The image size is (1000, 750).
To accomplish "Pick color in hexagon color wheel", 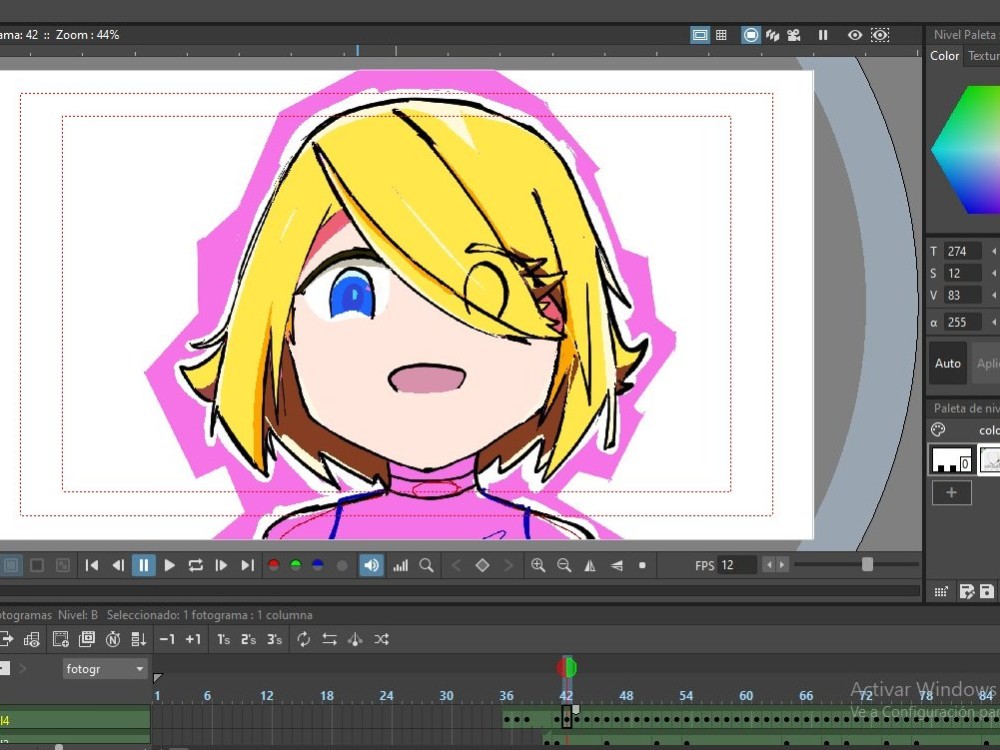I will click(x=966, y=151).
